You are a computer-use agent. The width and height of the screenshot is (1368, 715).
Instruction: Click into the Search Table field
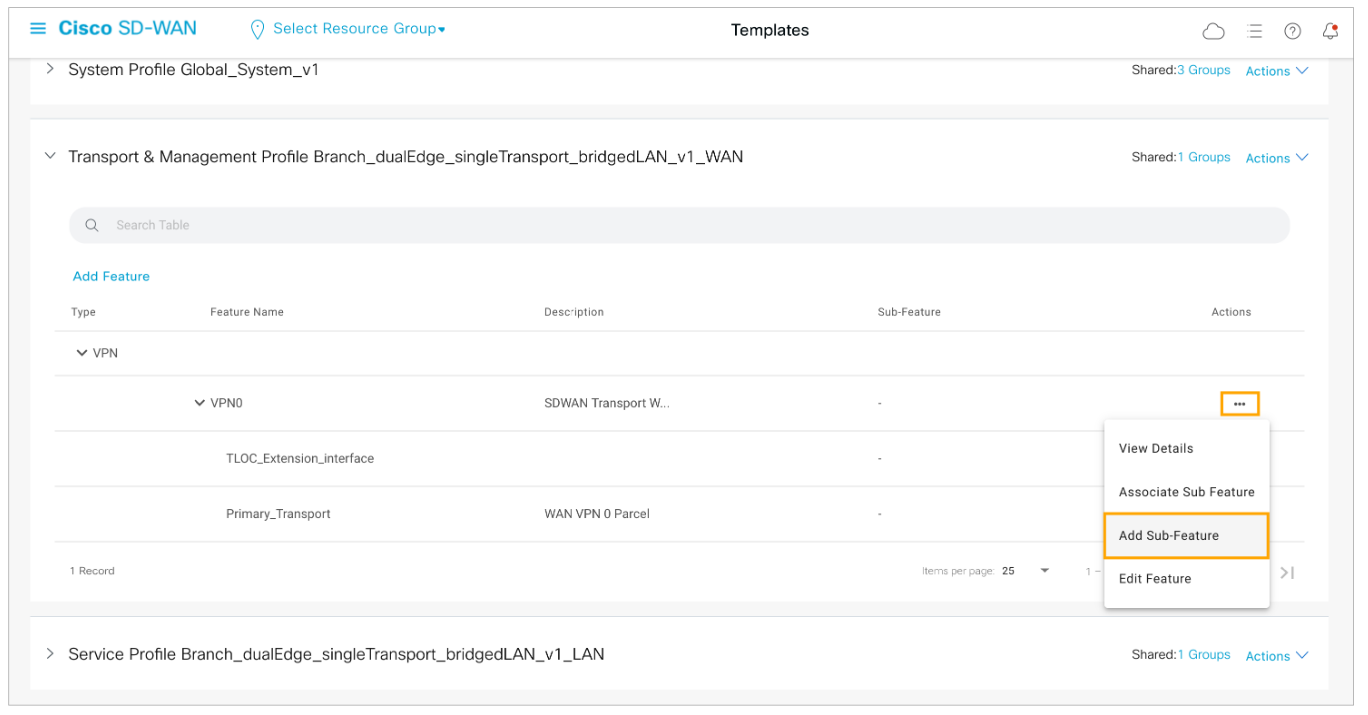tap(680, 226)
